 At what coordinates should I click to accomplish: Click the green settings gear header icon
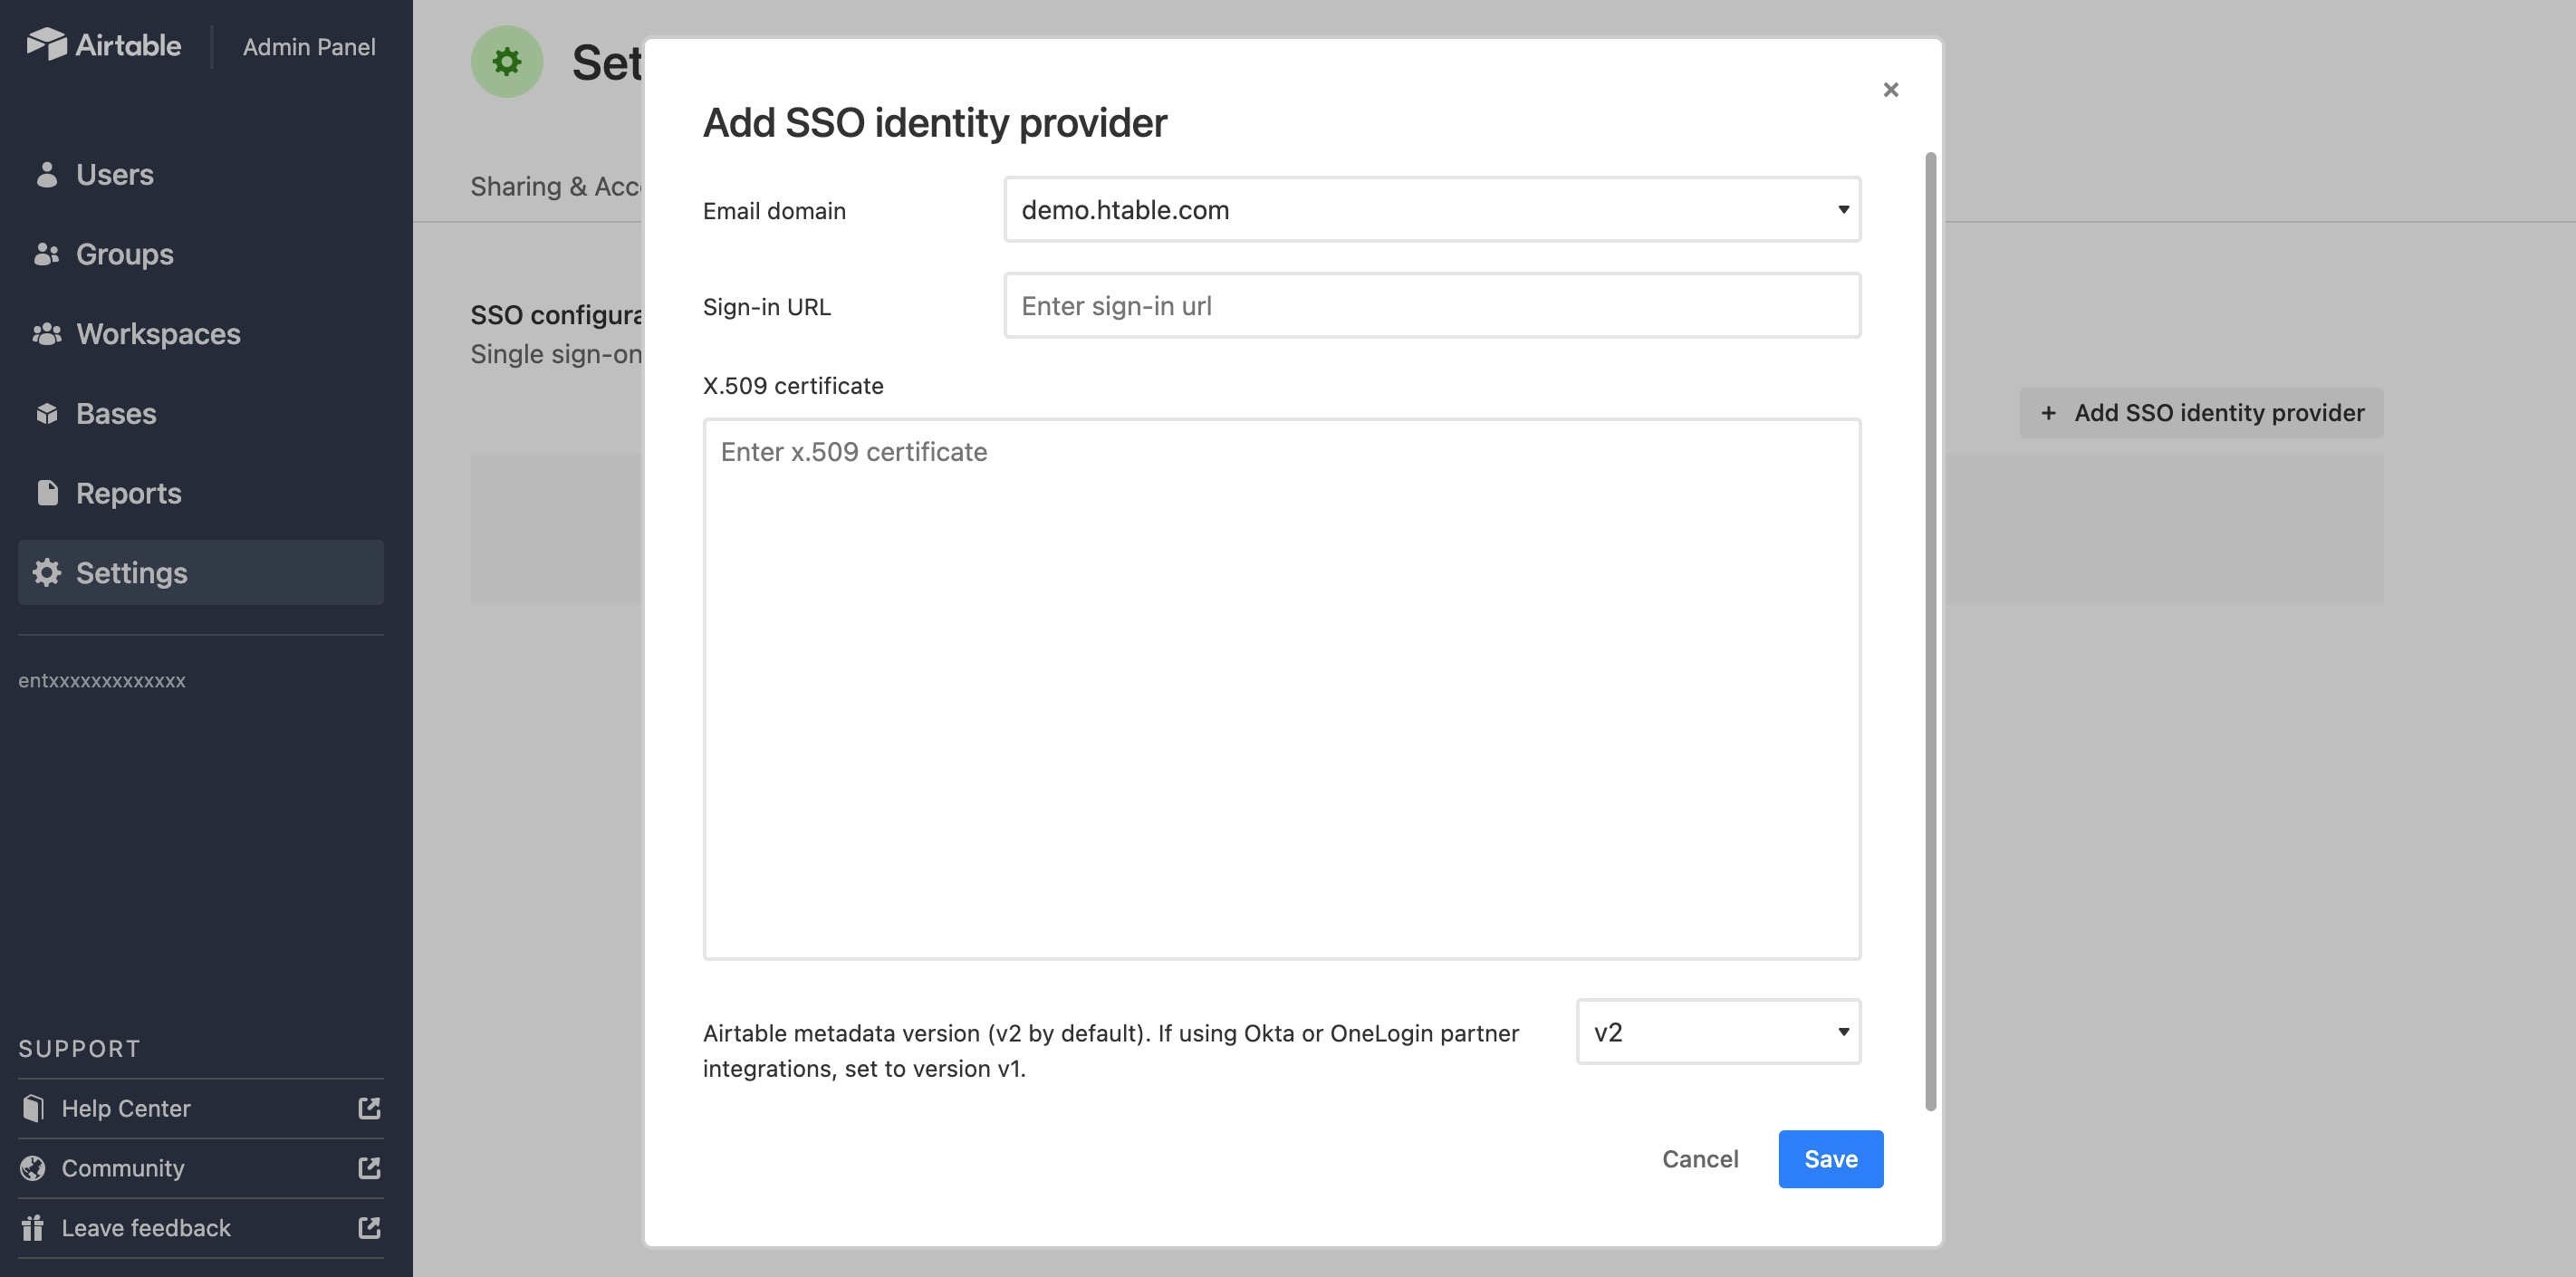[x=507, y=61]
